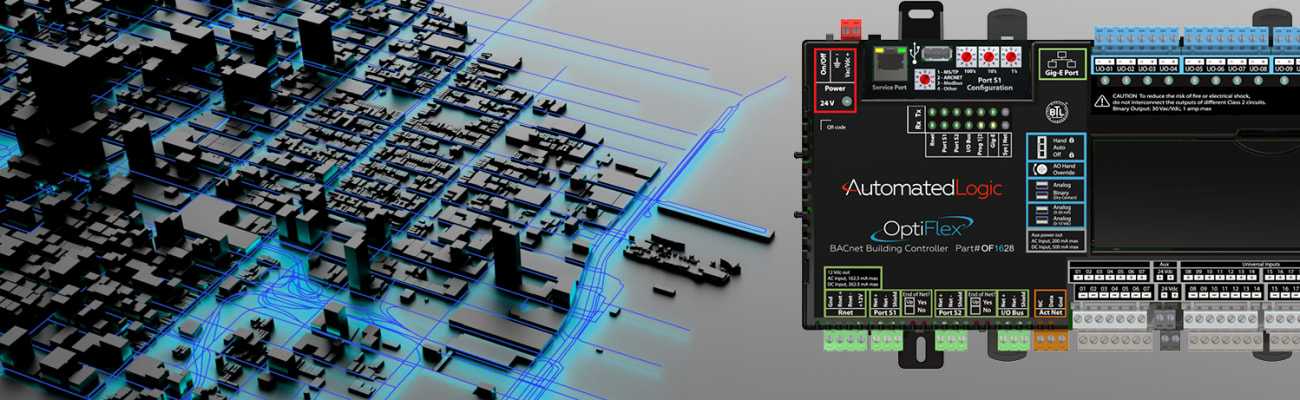The image size is (1300, 400).
Task: Click the QR code corner marker
Action: click(x=823, y=124)
